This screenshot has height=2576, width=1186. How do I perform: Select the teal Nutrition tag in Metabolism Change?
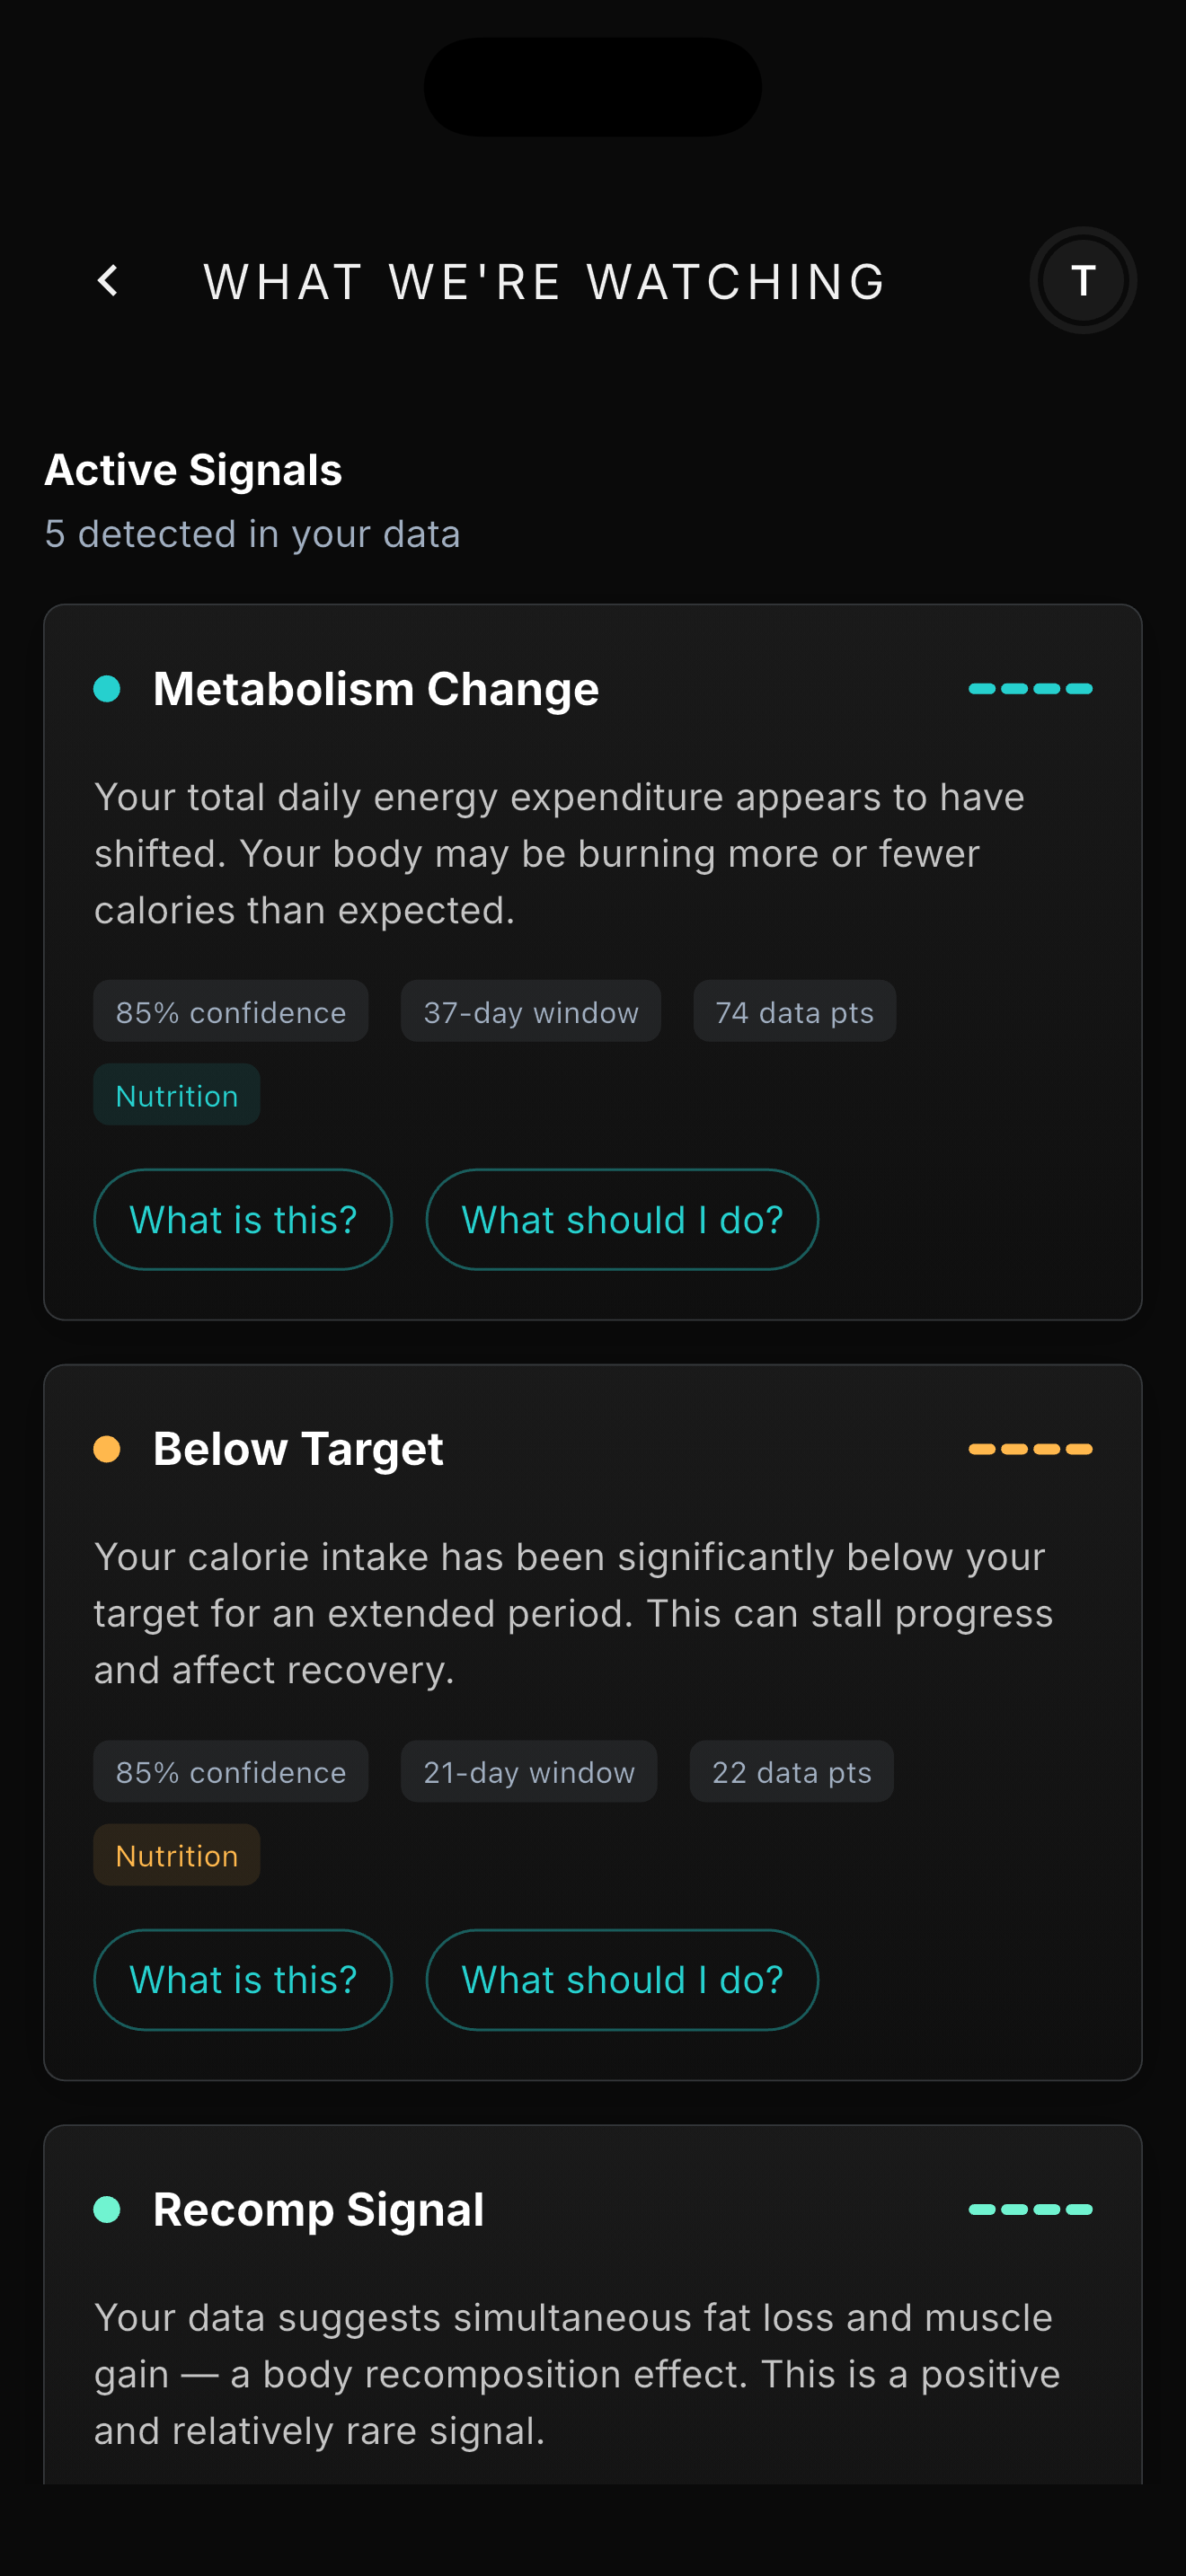coord(177,1095)
